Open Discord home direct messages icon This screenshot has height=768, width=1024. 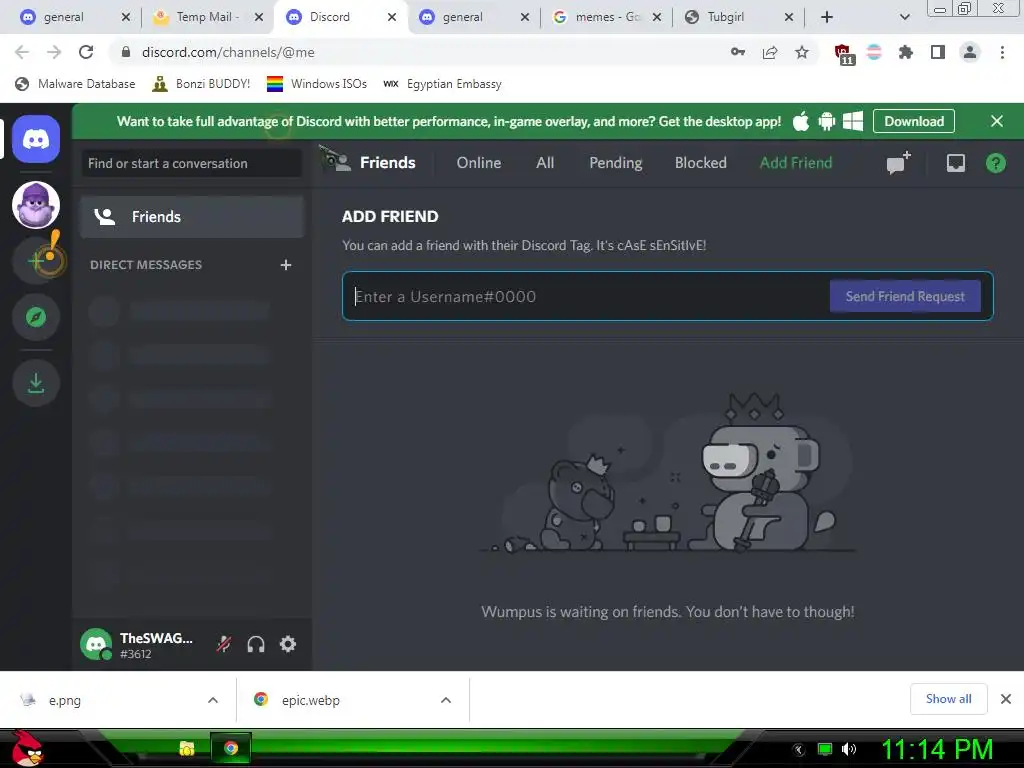(x=36, y=139)
